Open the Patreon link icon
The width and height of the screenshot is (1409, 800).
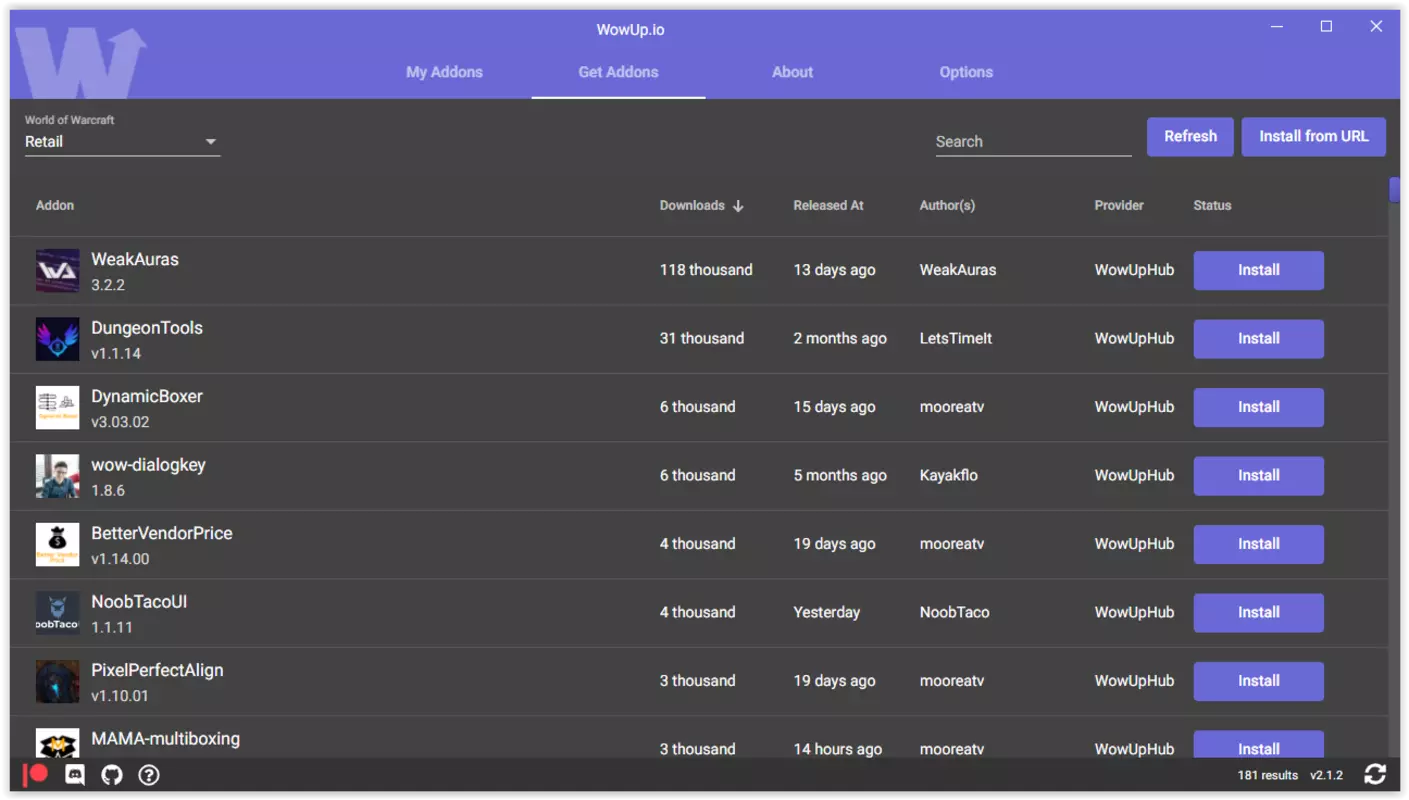(x=36, y=774)
